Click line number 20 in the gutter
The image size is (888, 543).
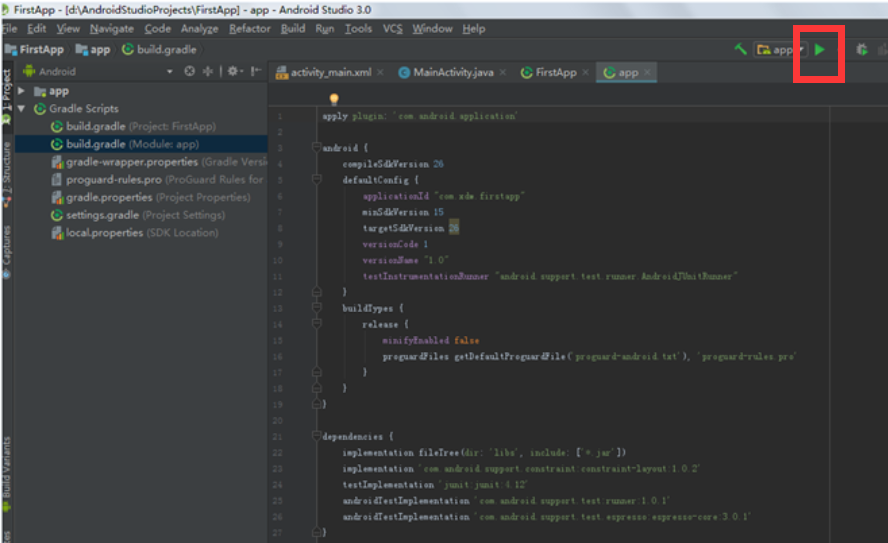click(x=278, y=420)
